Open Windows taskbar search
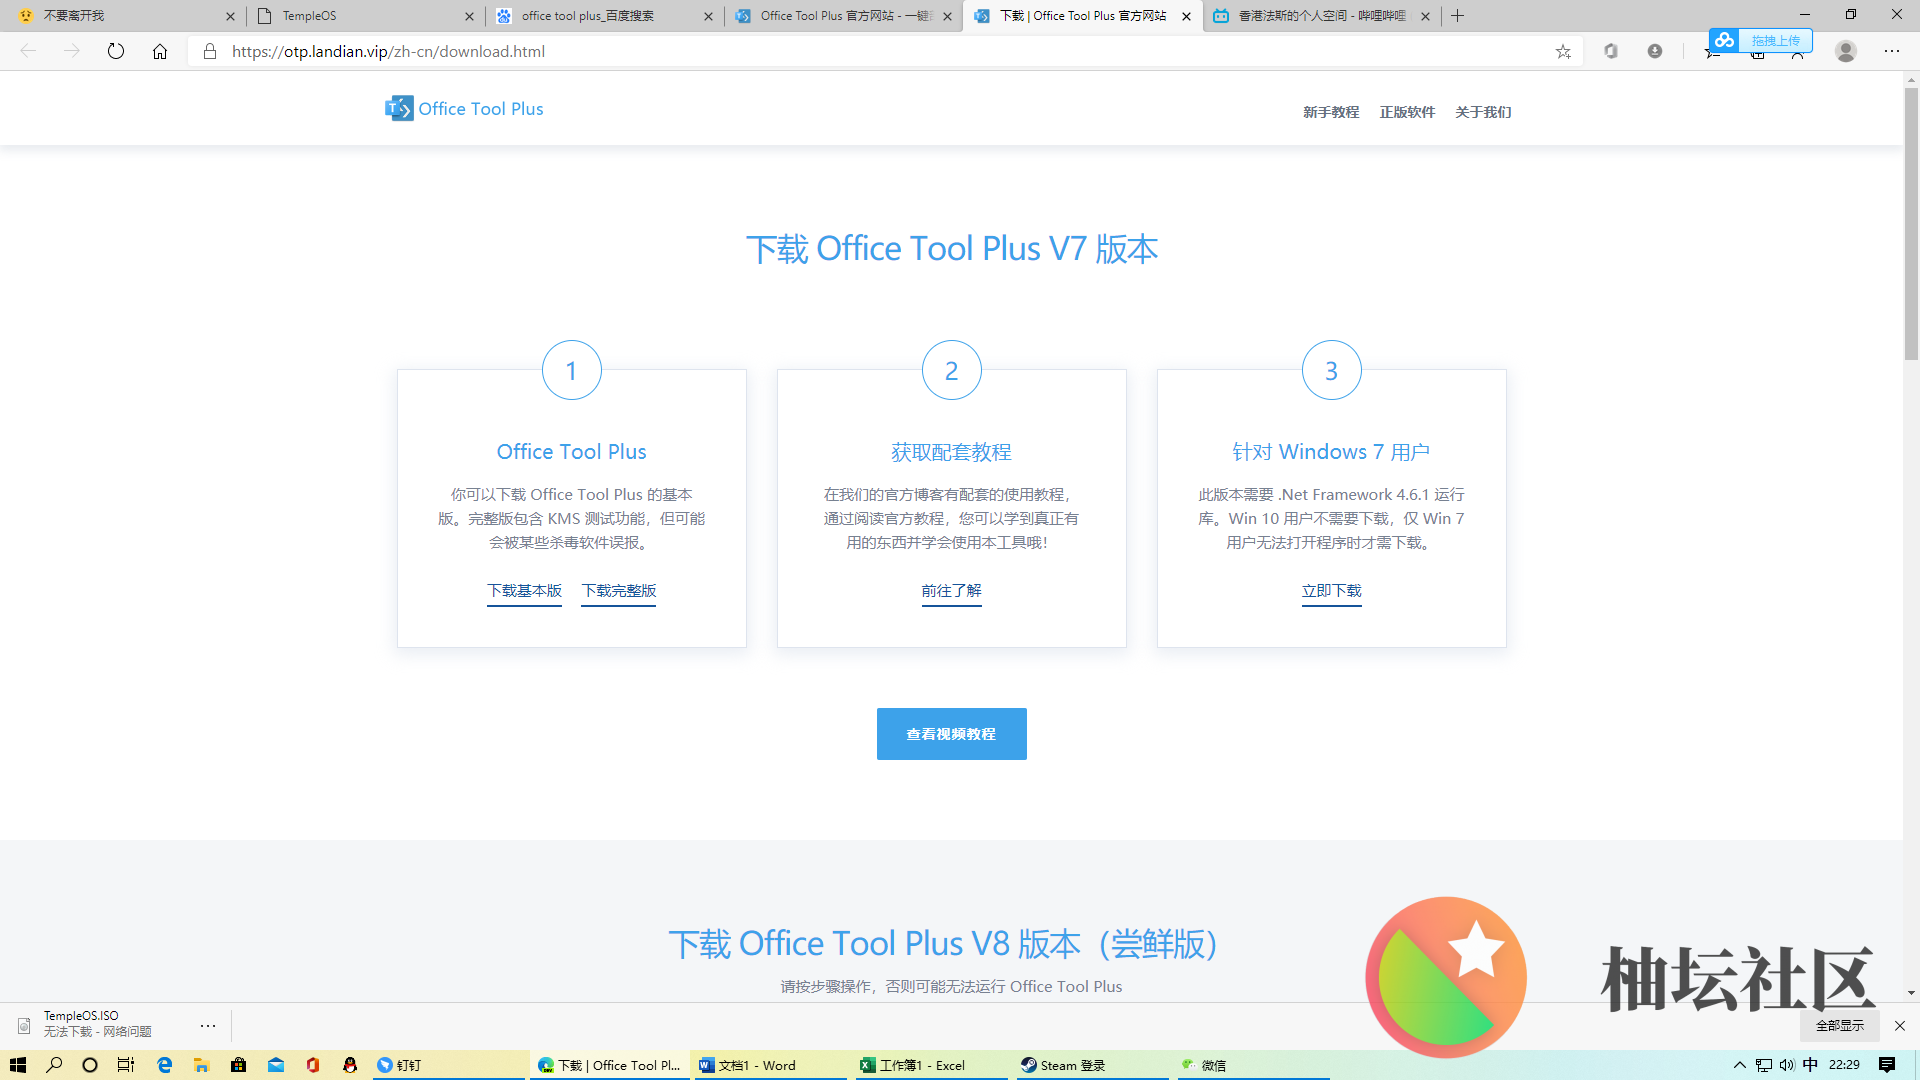Image resolution: width=1920 pixels, height=1080 pixels. click(x=54, y=1065)
